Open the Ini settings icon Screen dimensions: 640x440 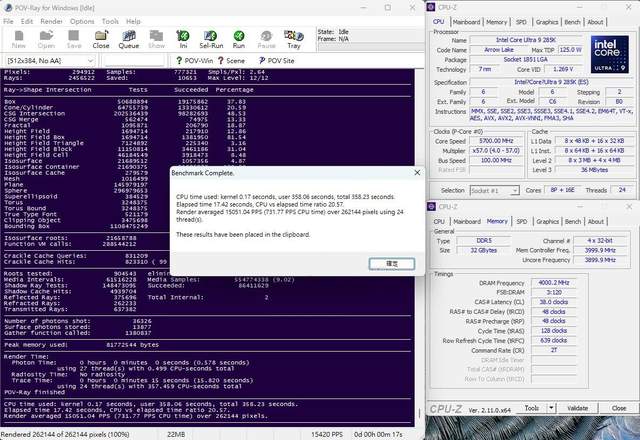[183, 40]
